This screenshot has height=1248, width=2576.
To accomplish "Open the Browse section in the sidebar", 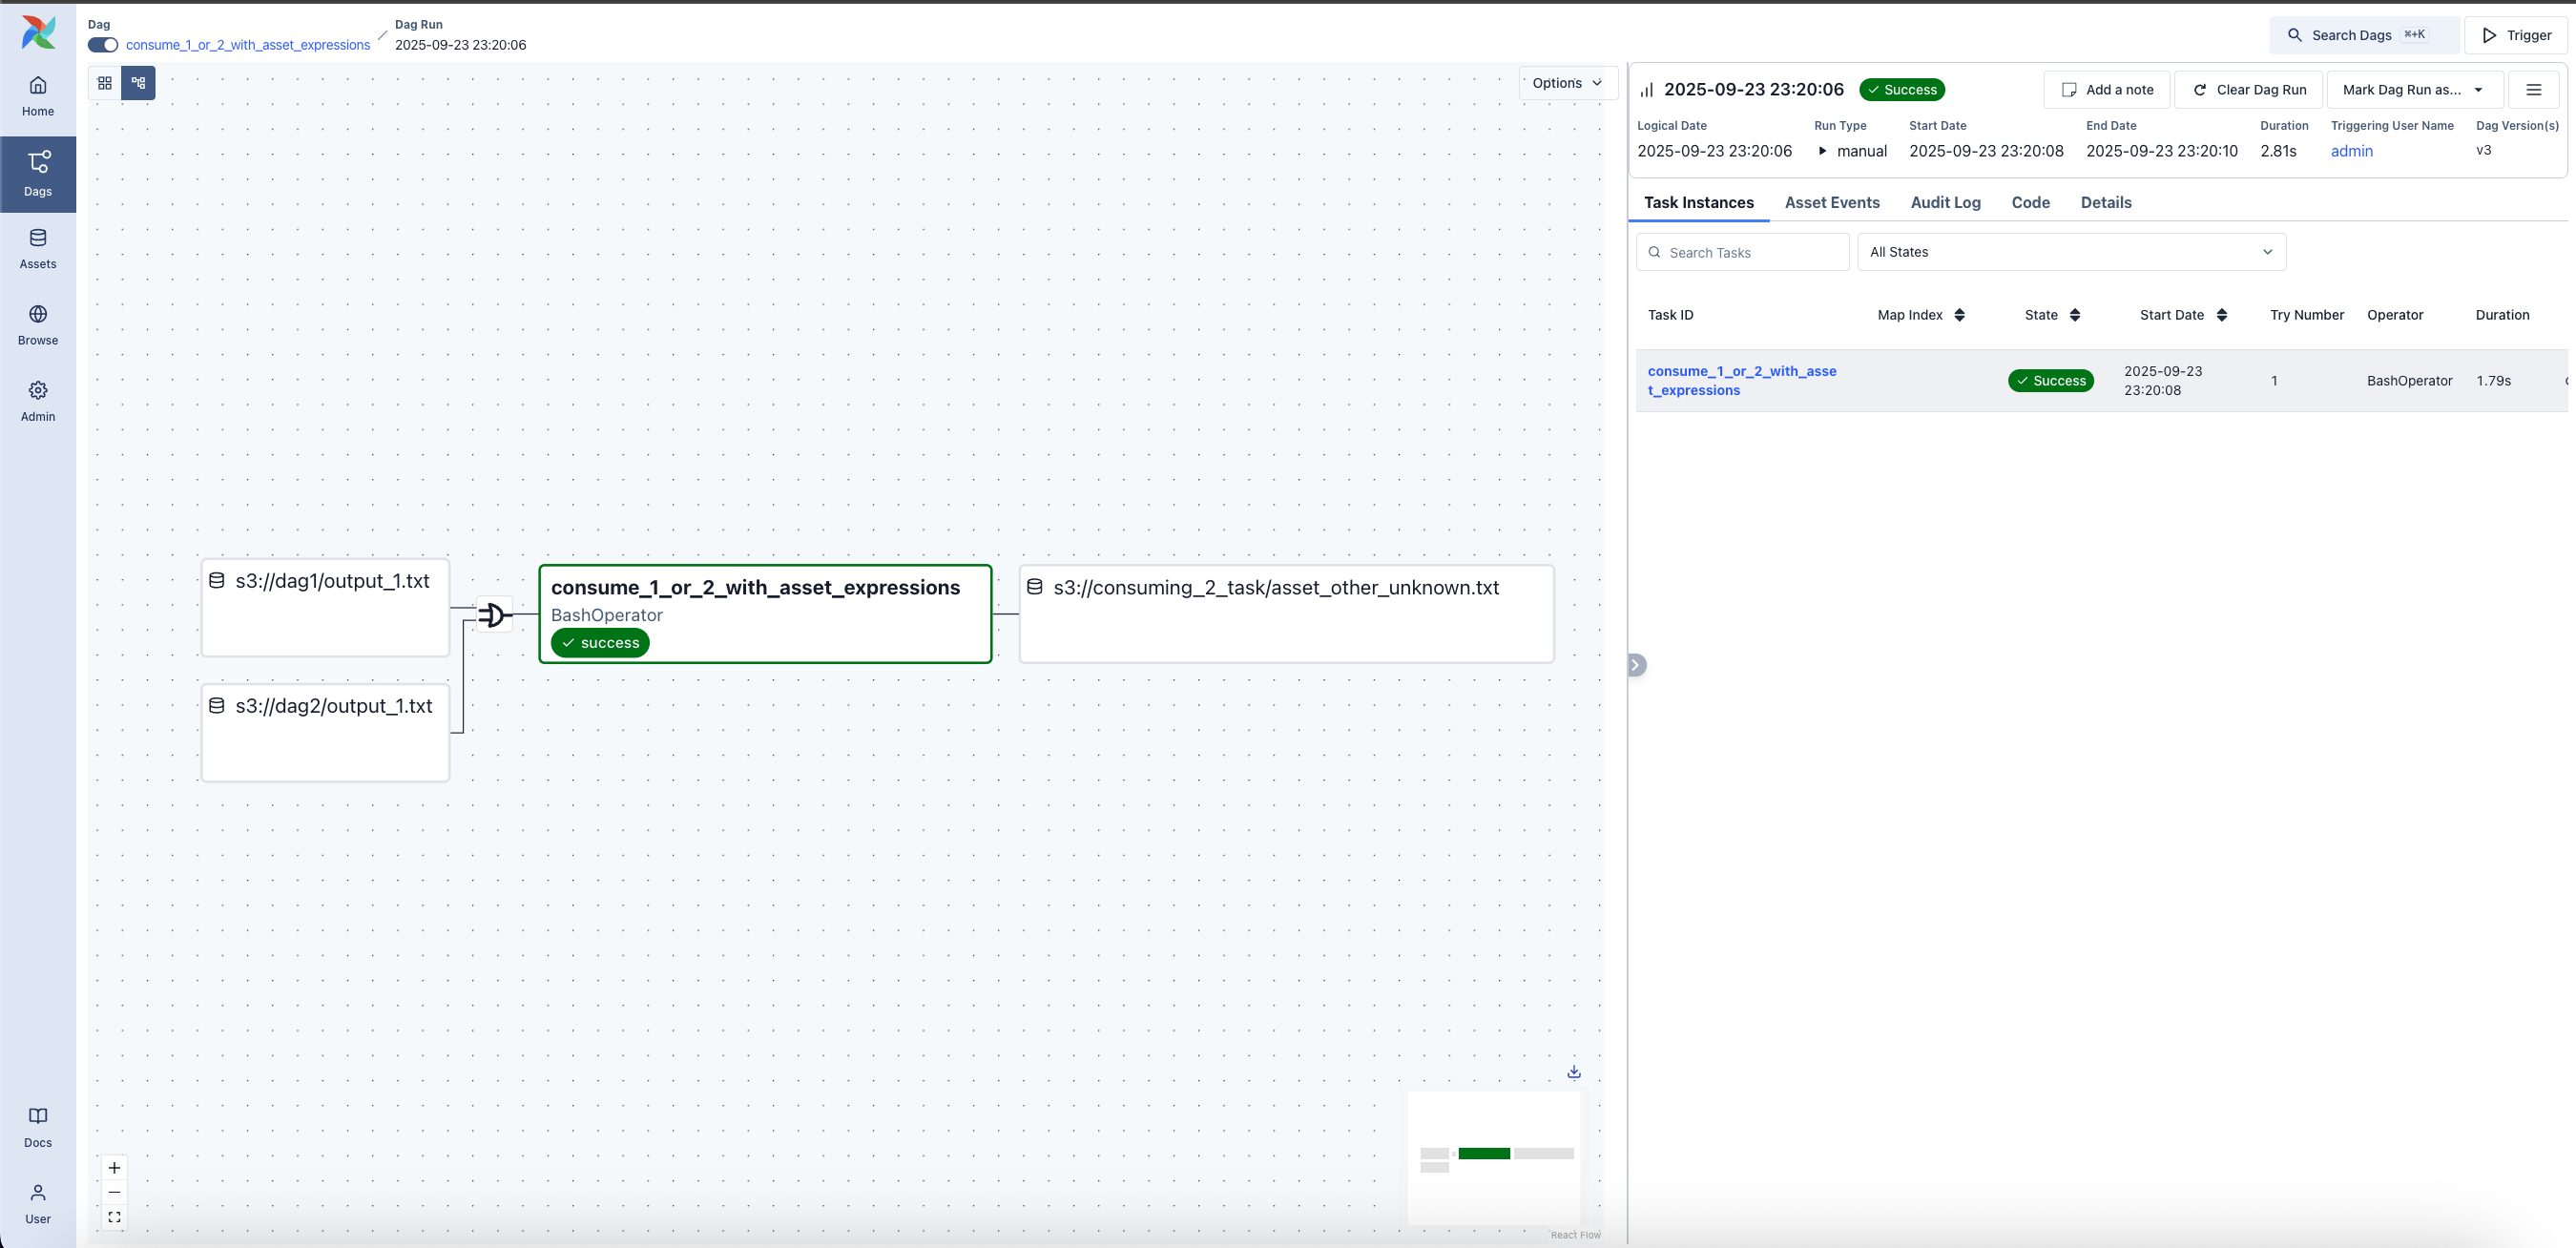I will [x=38, y=323].
